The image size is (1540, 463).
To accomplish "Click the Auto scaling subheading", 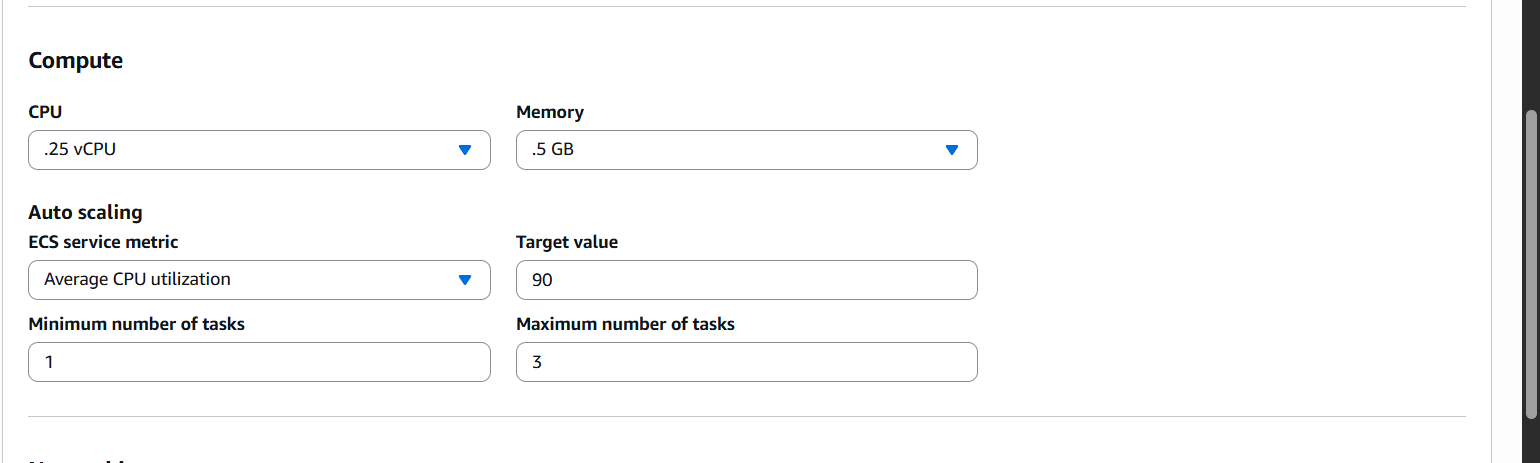I will tap(85, 212).
